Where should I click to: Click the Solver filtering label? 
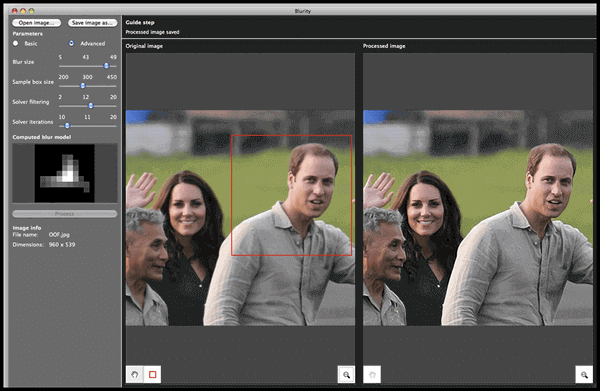pos(31,102)
